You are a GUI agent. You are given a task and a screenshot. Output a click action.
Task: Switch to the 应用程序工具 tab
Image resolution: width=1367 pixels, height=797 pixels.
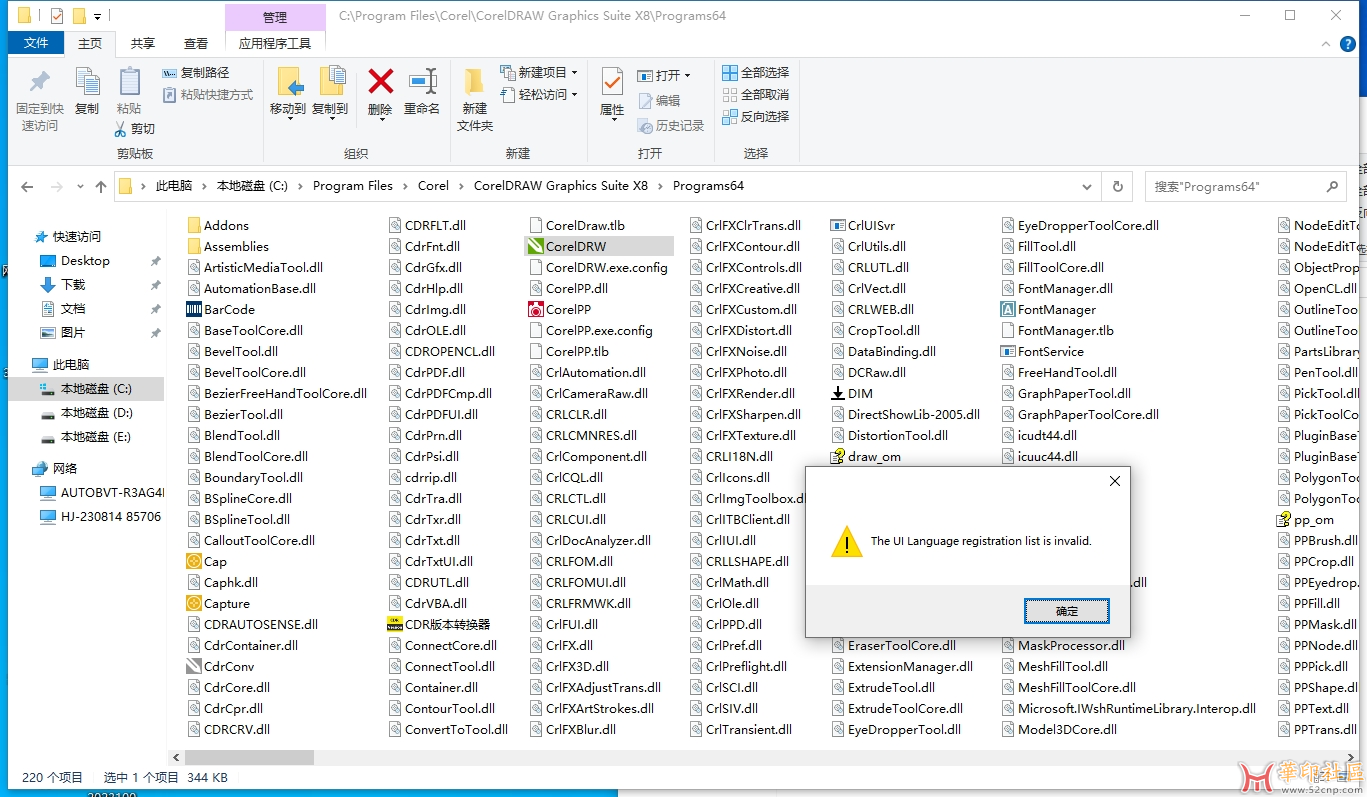pos(275,44)
